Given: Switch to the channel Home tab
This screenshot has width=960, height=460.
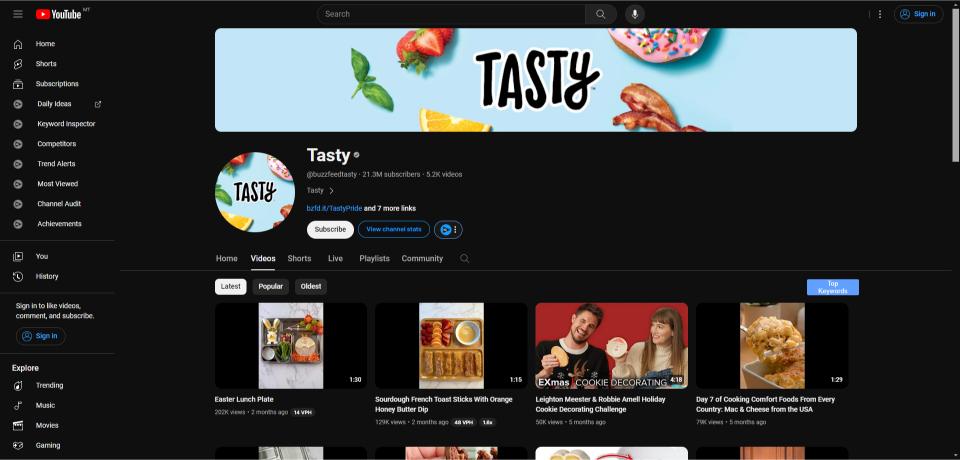Looking at the screenshot, I should click(x=227, y=258).
